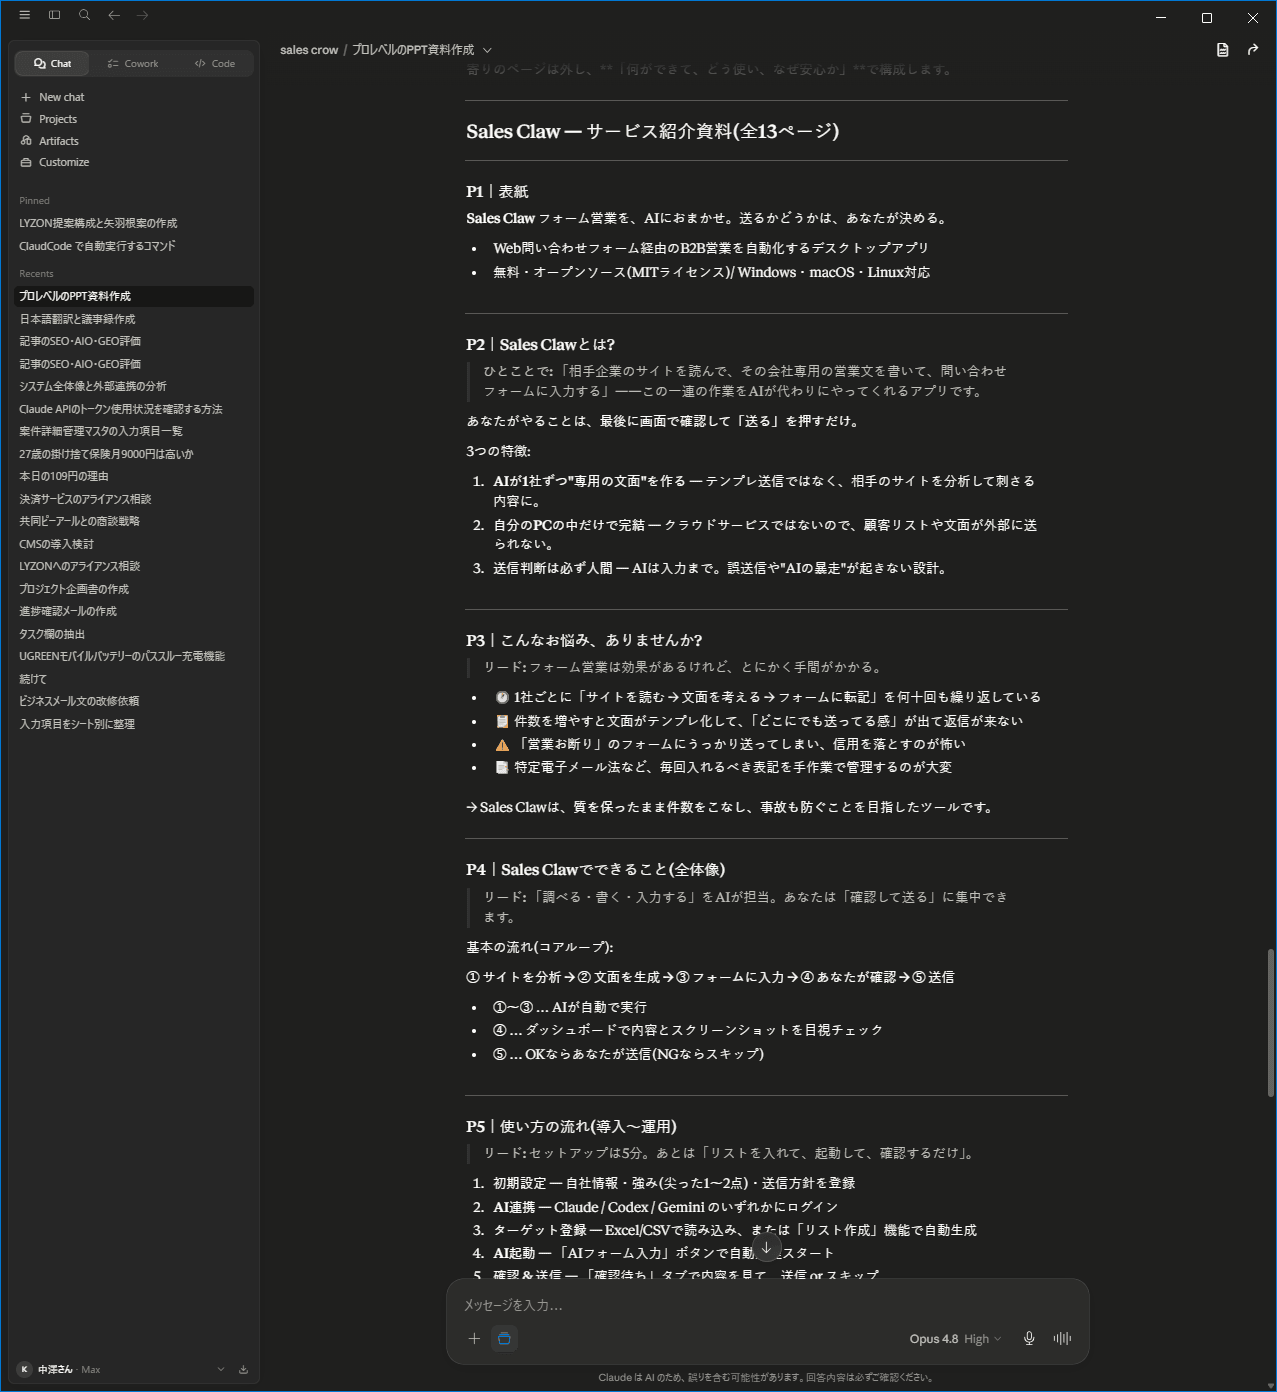The width and height of the screenshot is (1277, 1392).
Task: Switch to the Cowork tab
Action: (x=133, y=63)
